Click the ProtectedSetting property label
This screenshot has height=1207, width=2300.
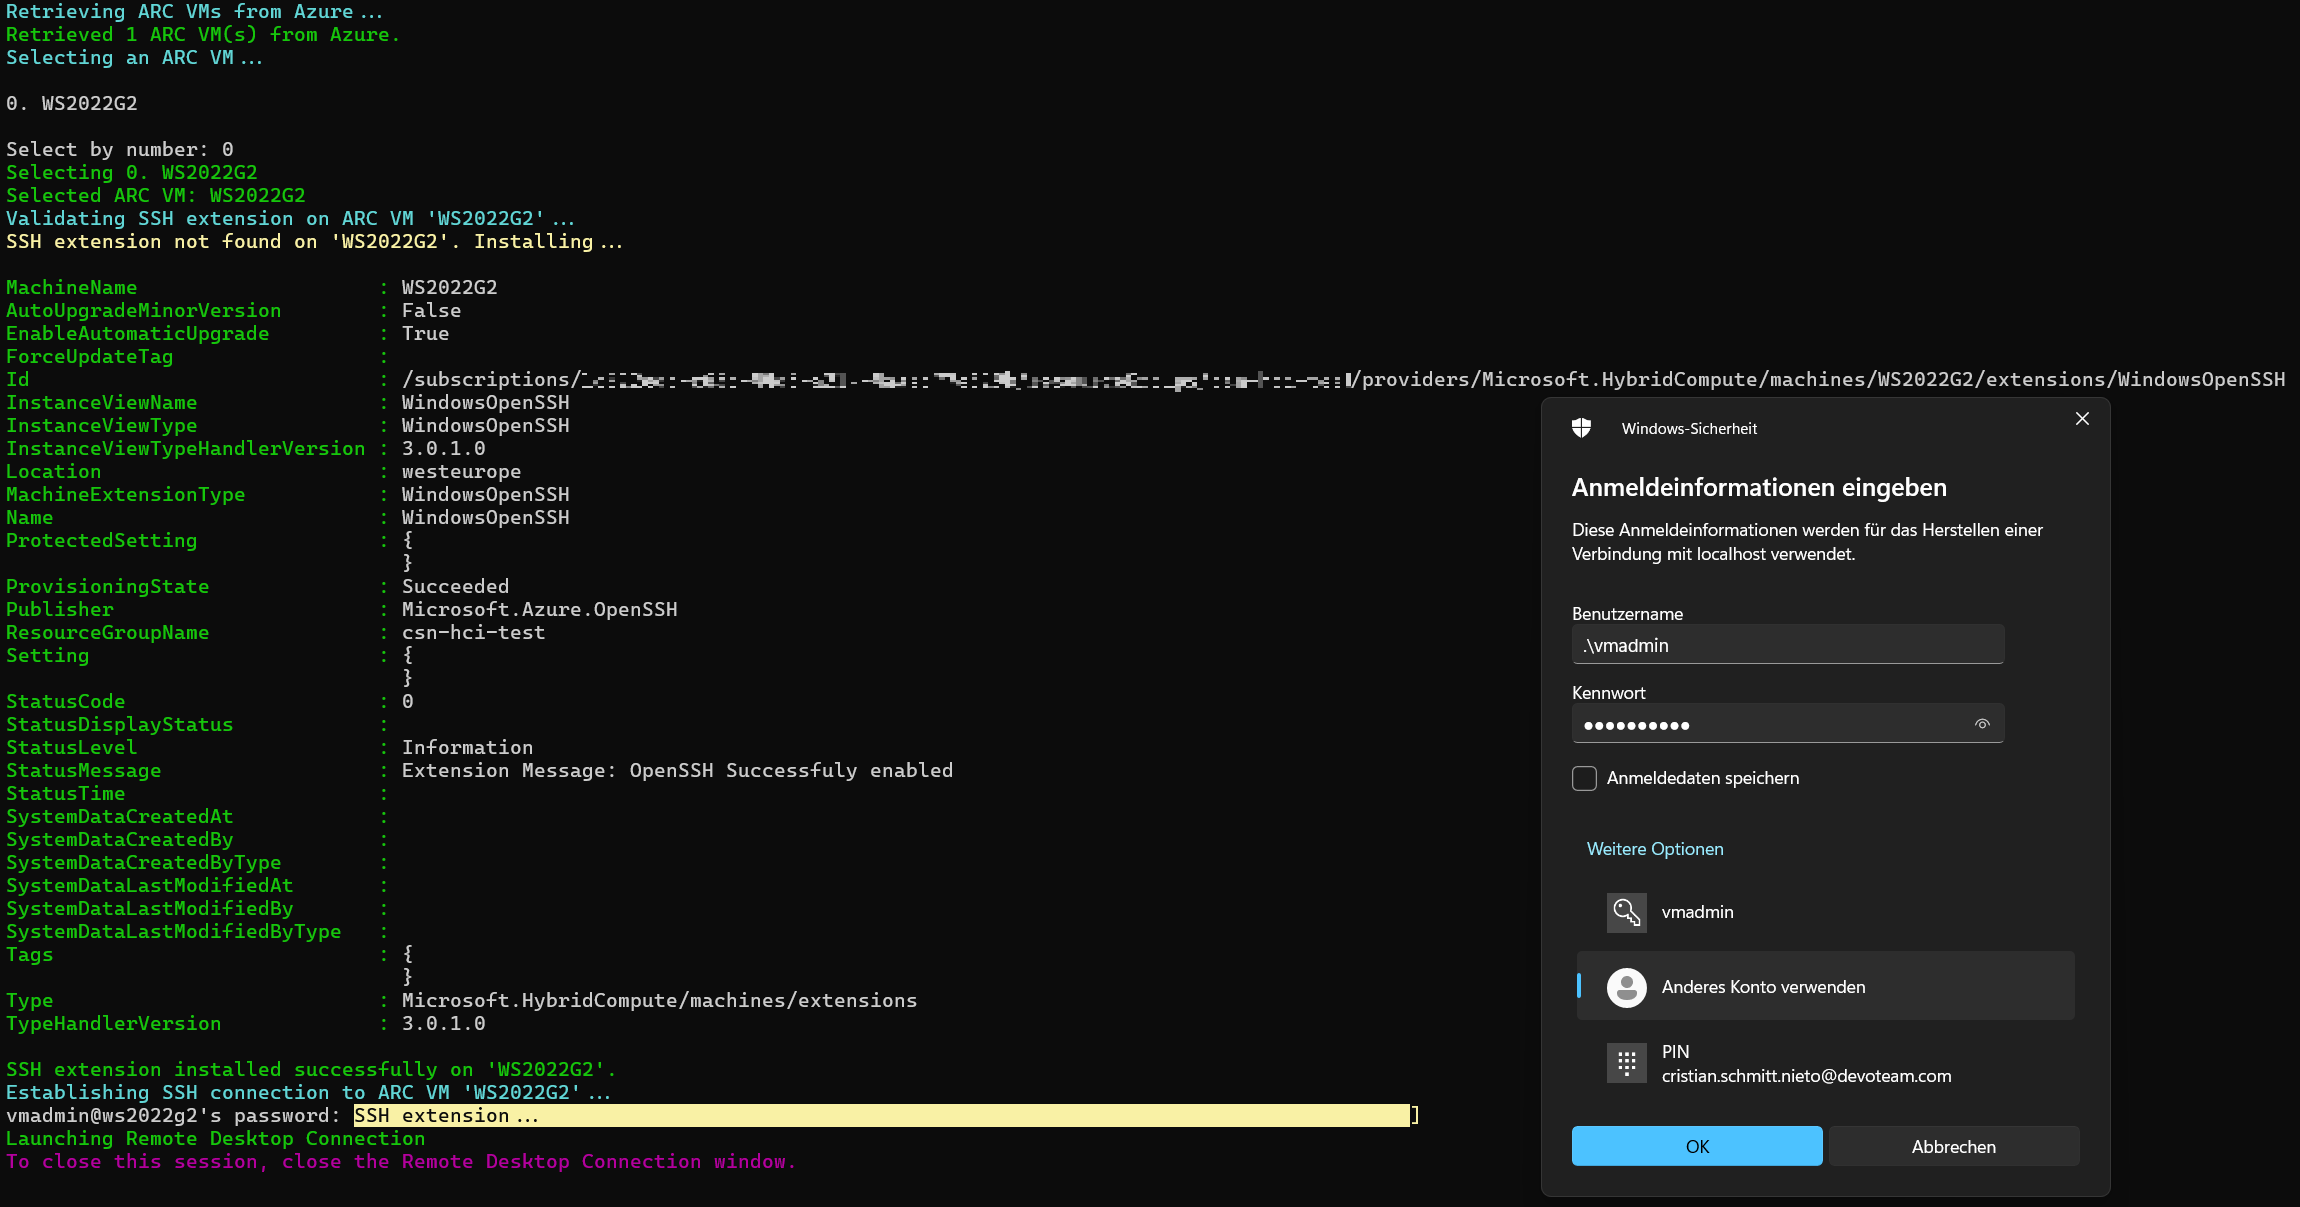click(x=101, y=540)
